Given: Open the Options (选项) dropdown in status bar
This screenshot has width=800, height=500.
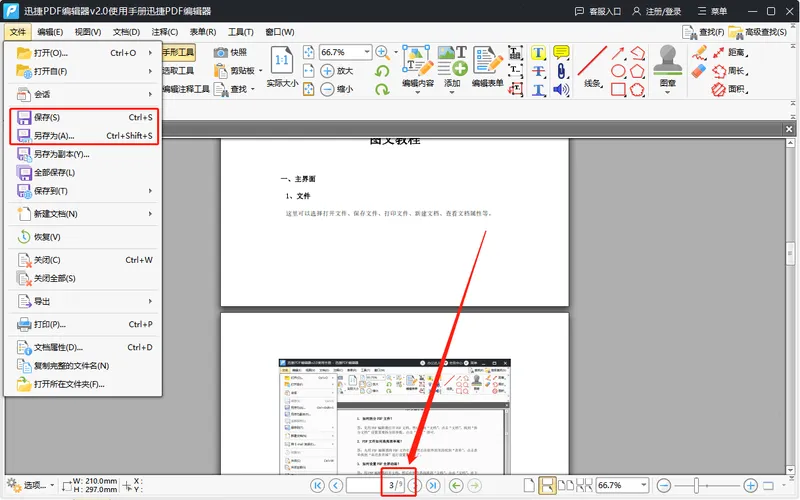Looking at the screenshot, I should 31,485.
